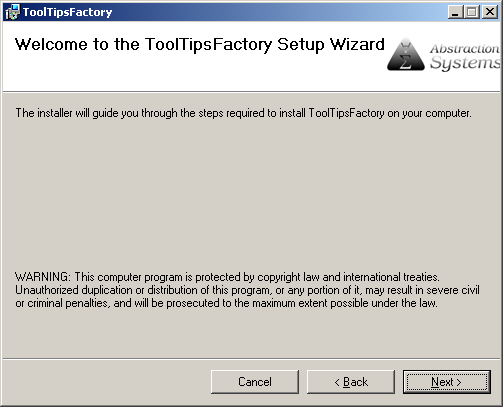Select the word Systems in the logo
The image size is (503, 407).
point(465,63)
